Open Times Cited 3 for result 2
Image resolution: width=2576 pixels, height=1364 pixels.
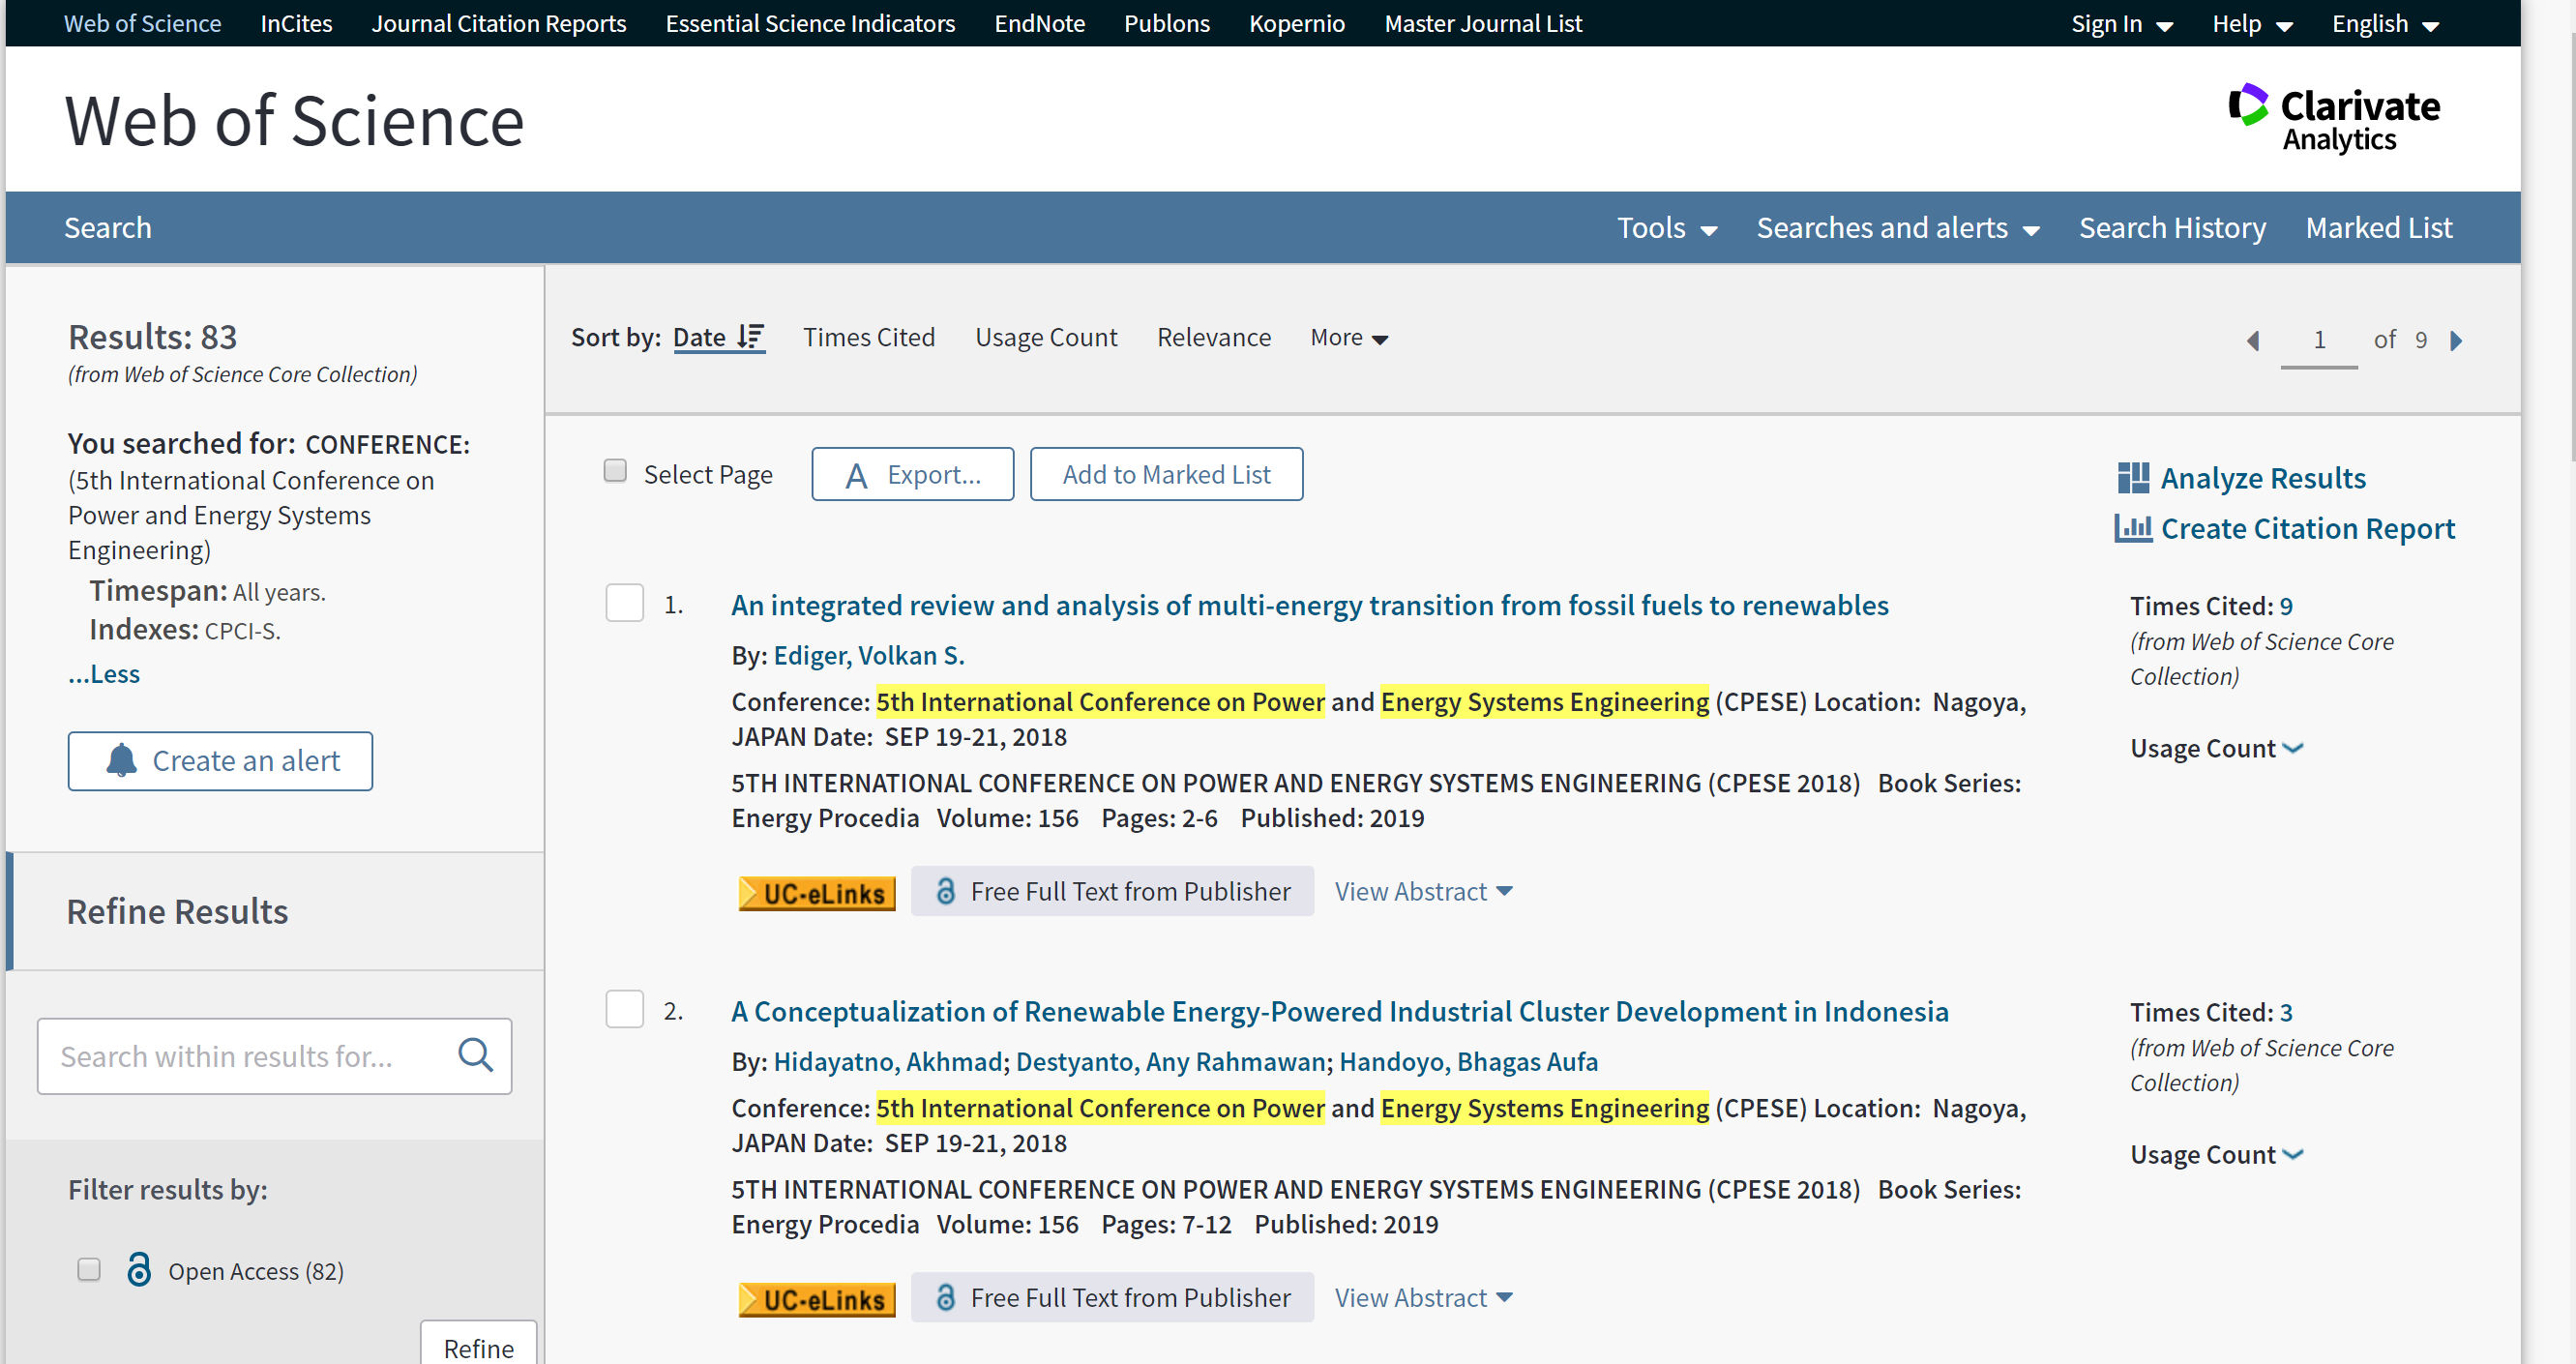(2285, 1012)
